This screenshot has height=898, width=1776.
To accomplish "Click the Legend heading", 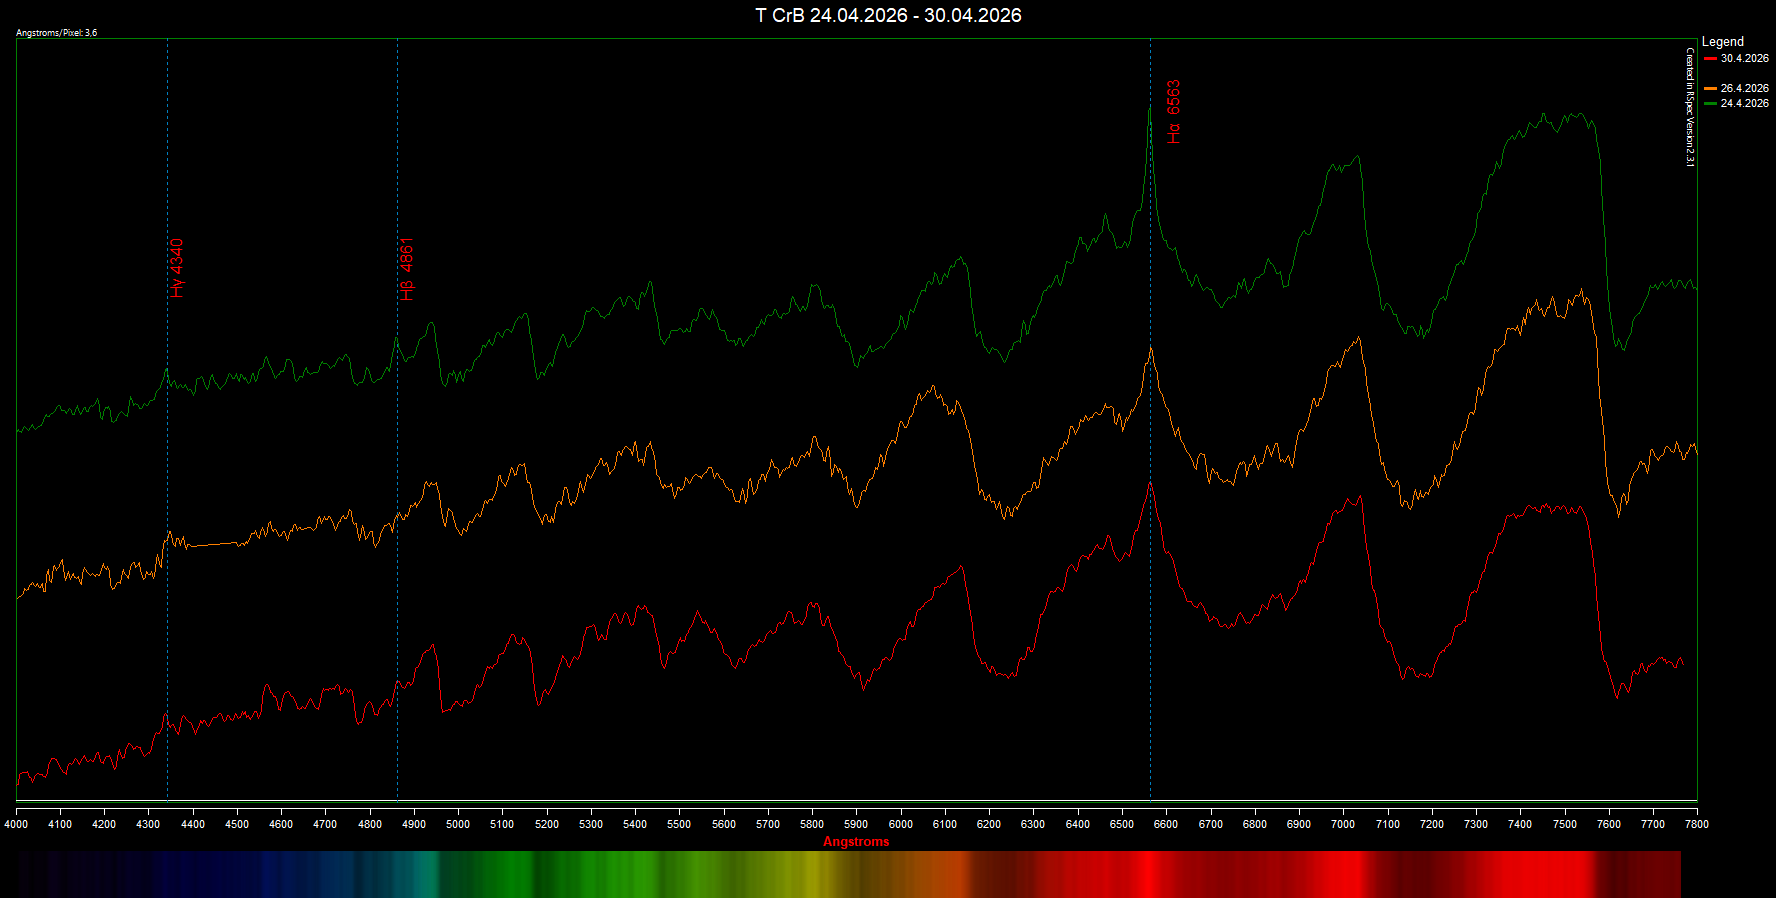I will [x=1722, y=42].
